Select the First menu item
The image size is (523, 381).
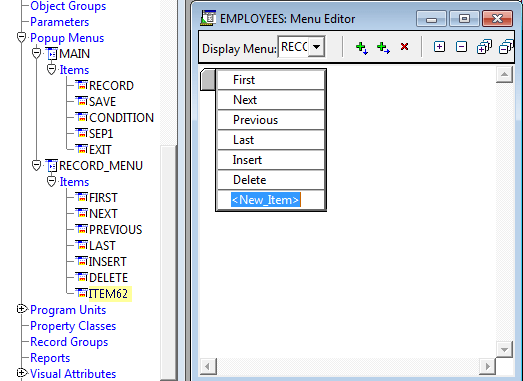click(271, 80)
